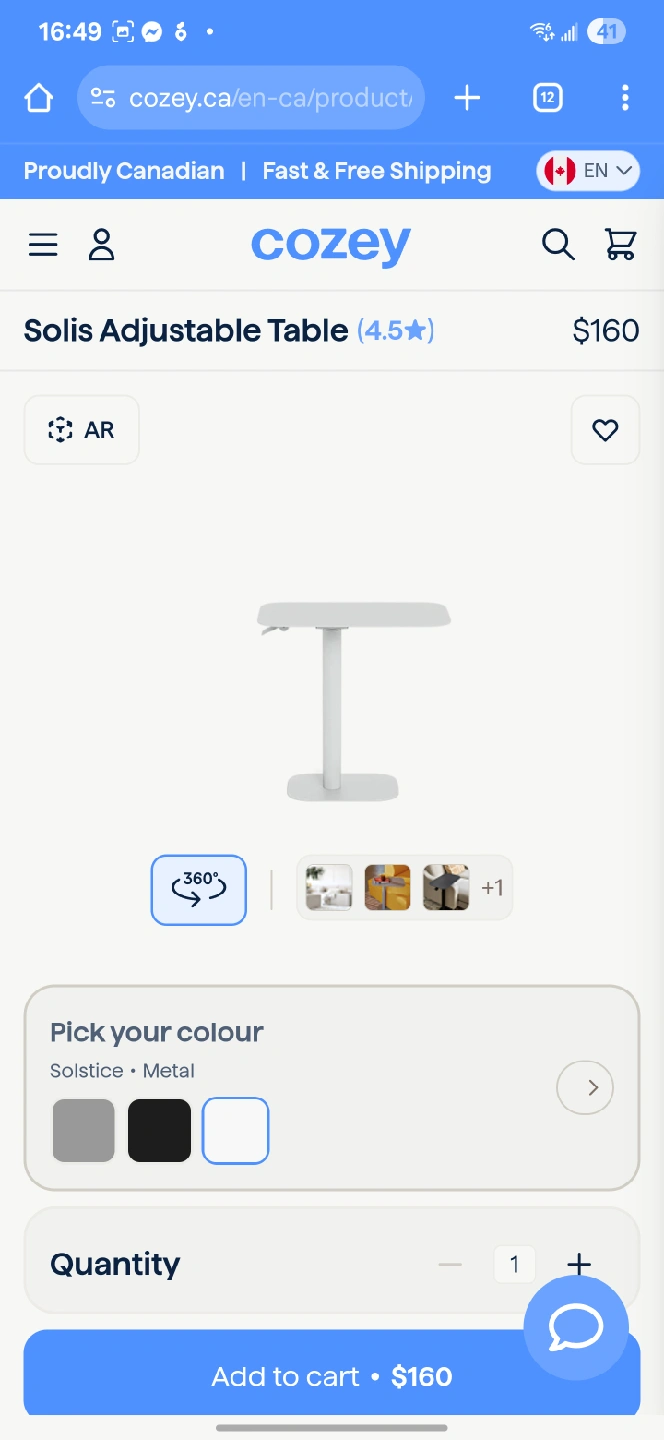Increase quantity with the plus button

579,1264
